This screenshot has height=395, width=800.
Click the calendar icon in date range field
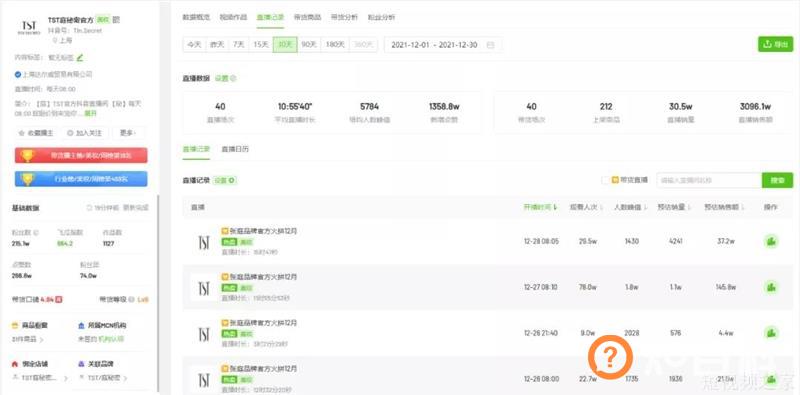pos(490,45)
